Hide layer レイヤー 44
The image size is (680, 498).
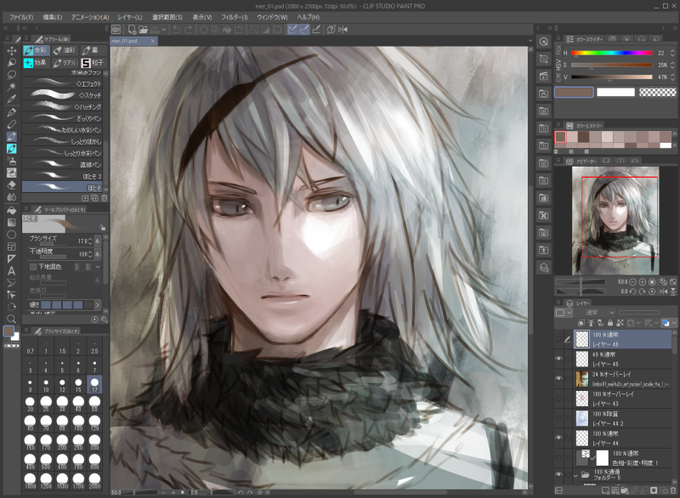(559, 438)
